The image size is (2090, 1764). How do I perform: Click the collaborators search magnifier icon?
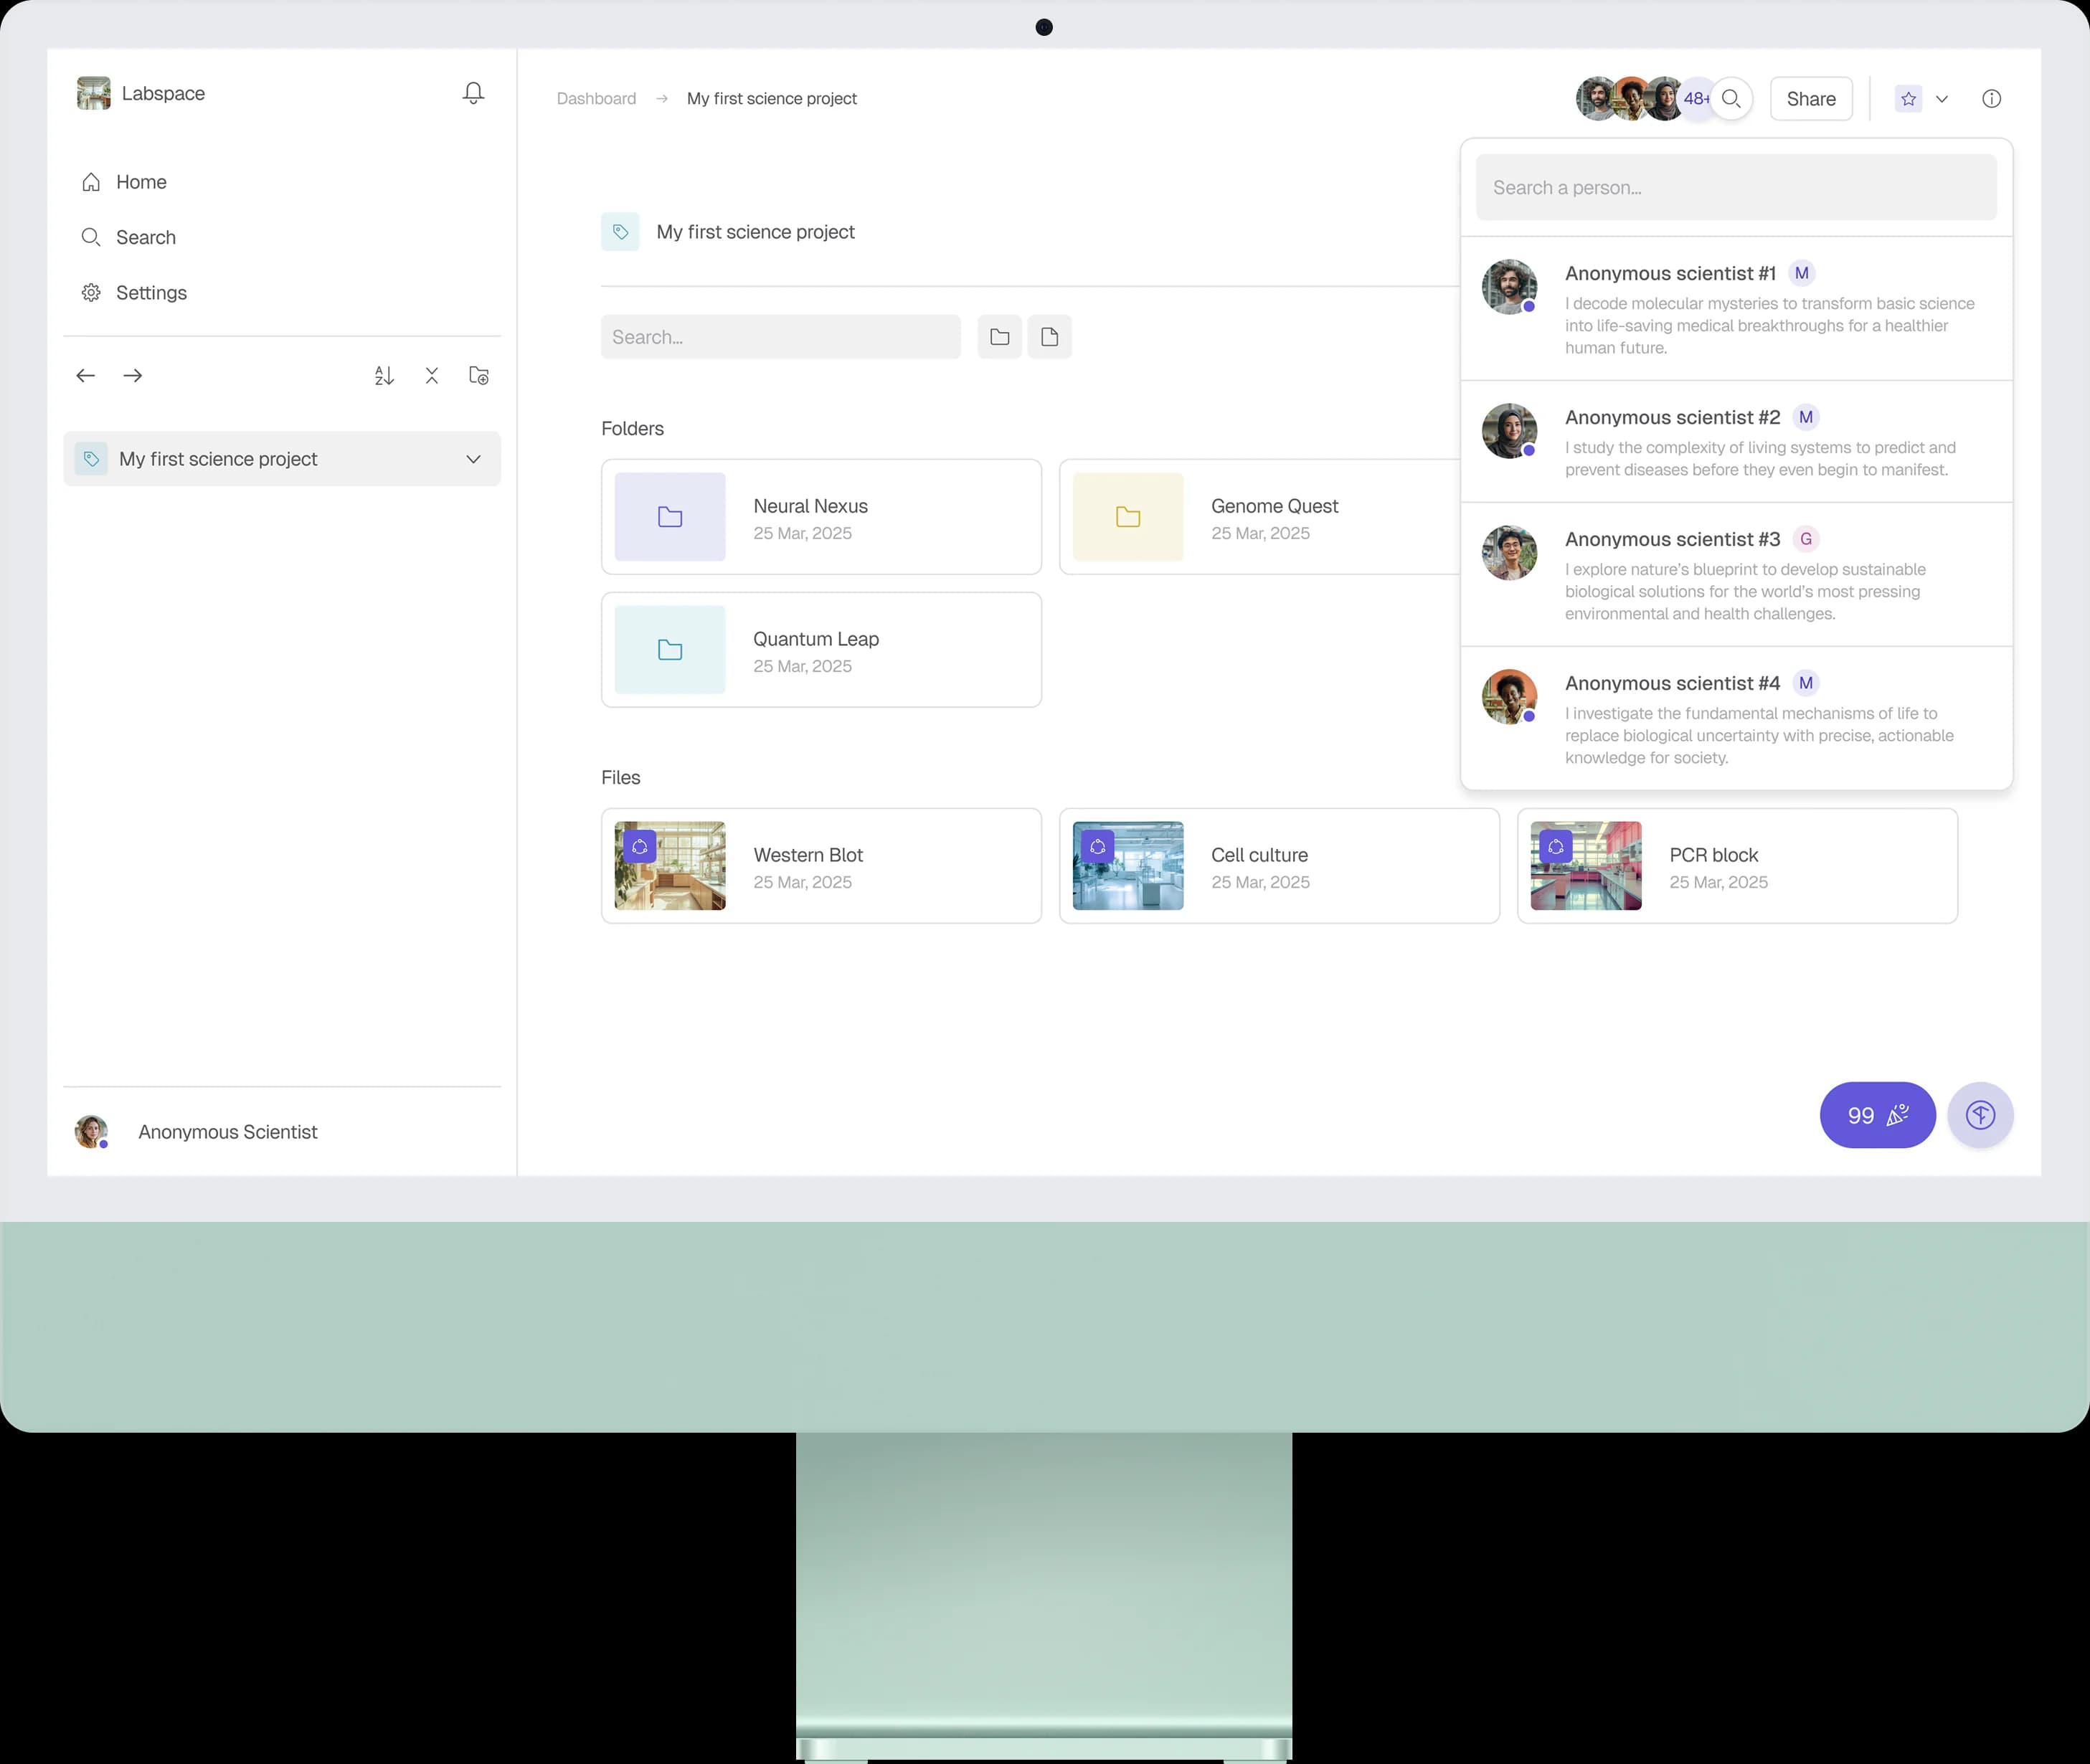1731,99
